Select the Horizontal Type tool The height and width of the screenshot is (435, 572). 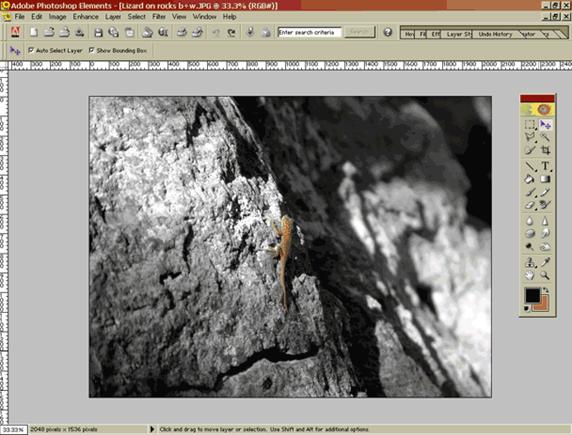(x=545, y=166)
